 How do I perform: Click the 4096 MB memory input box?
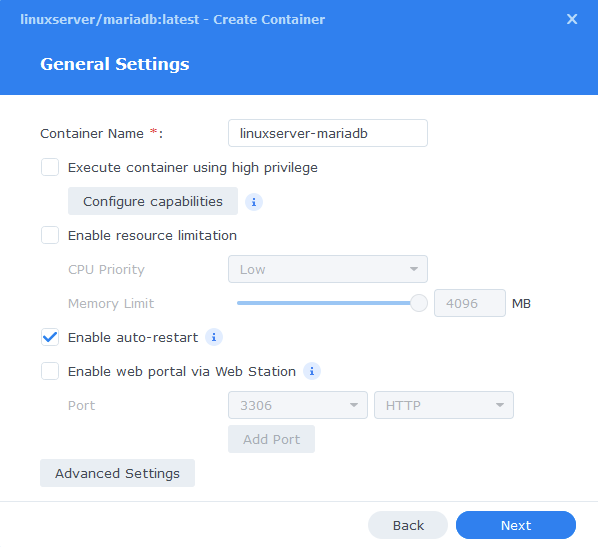(x=469, y=303)
